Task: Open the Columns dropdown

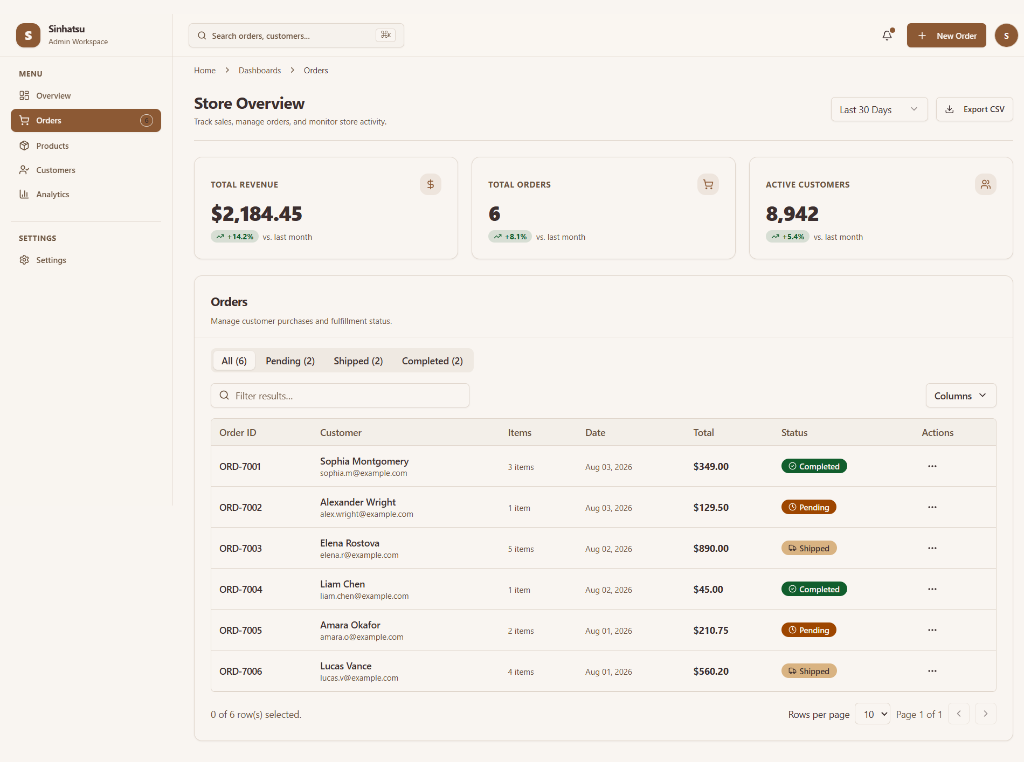Action: 961,396
